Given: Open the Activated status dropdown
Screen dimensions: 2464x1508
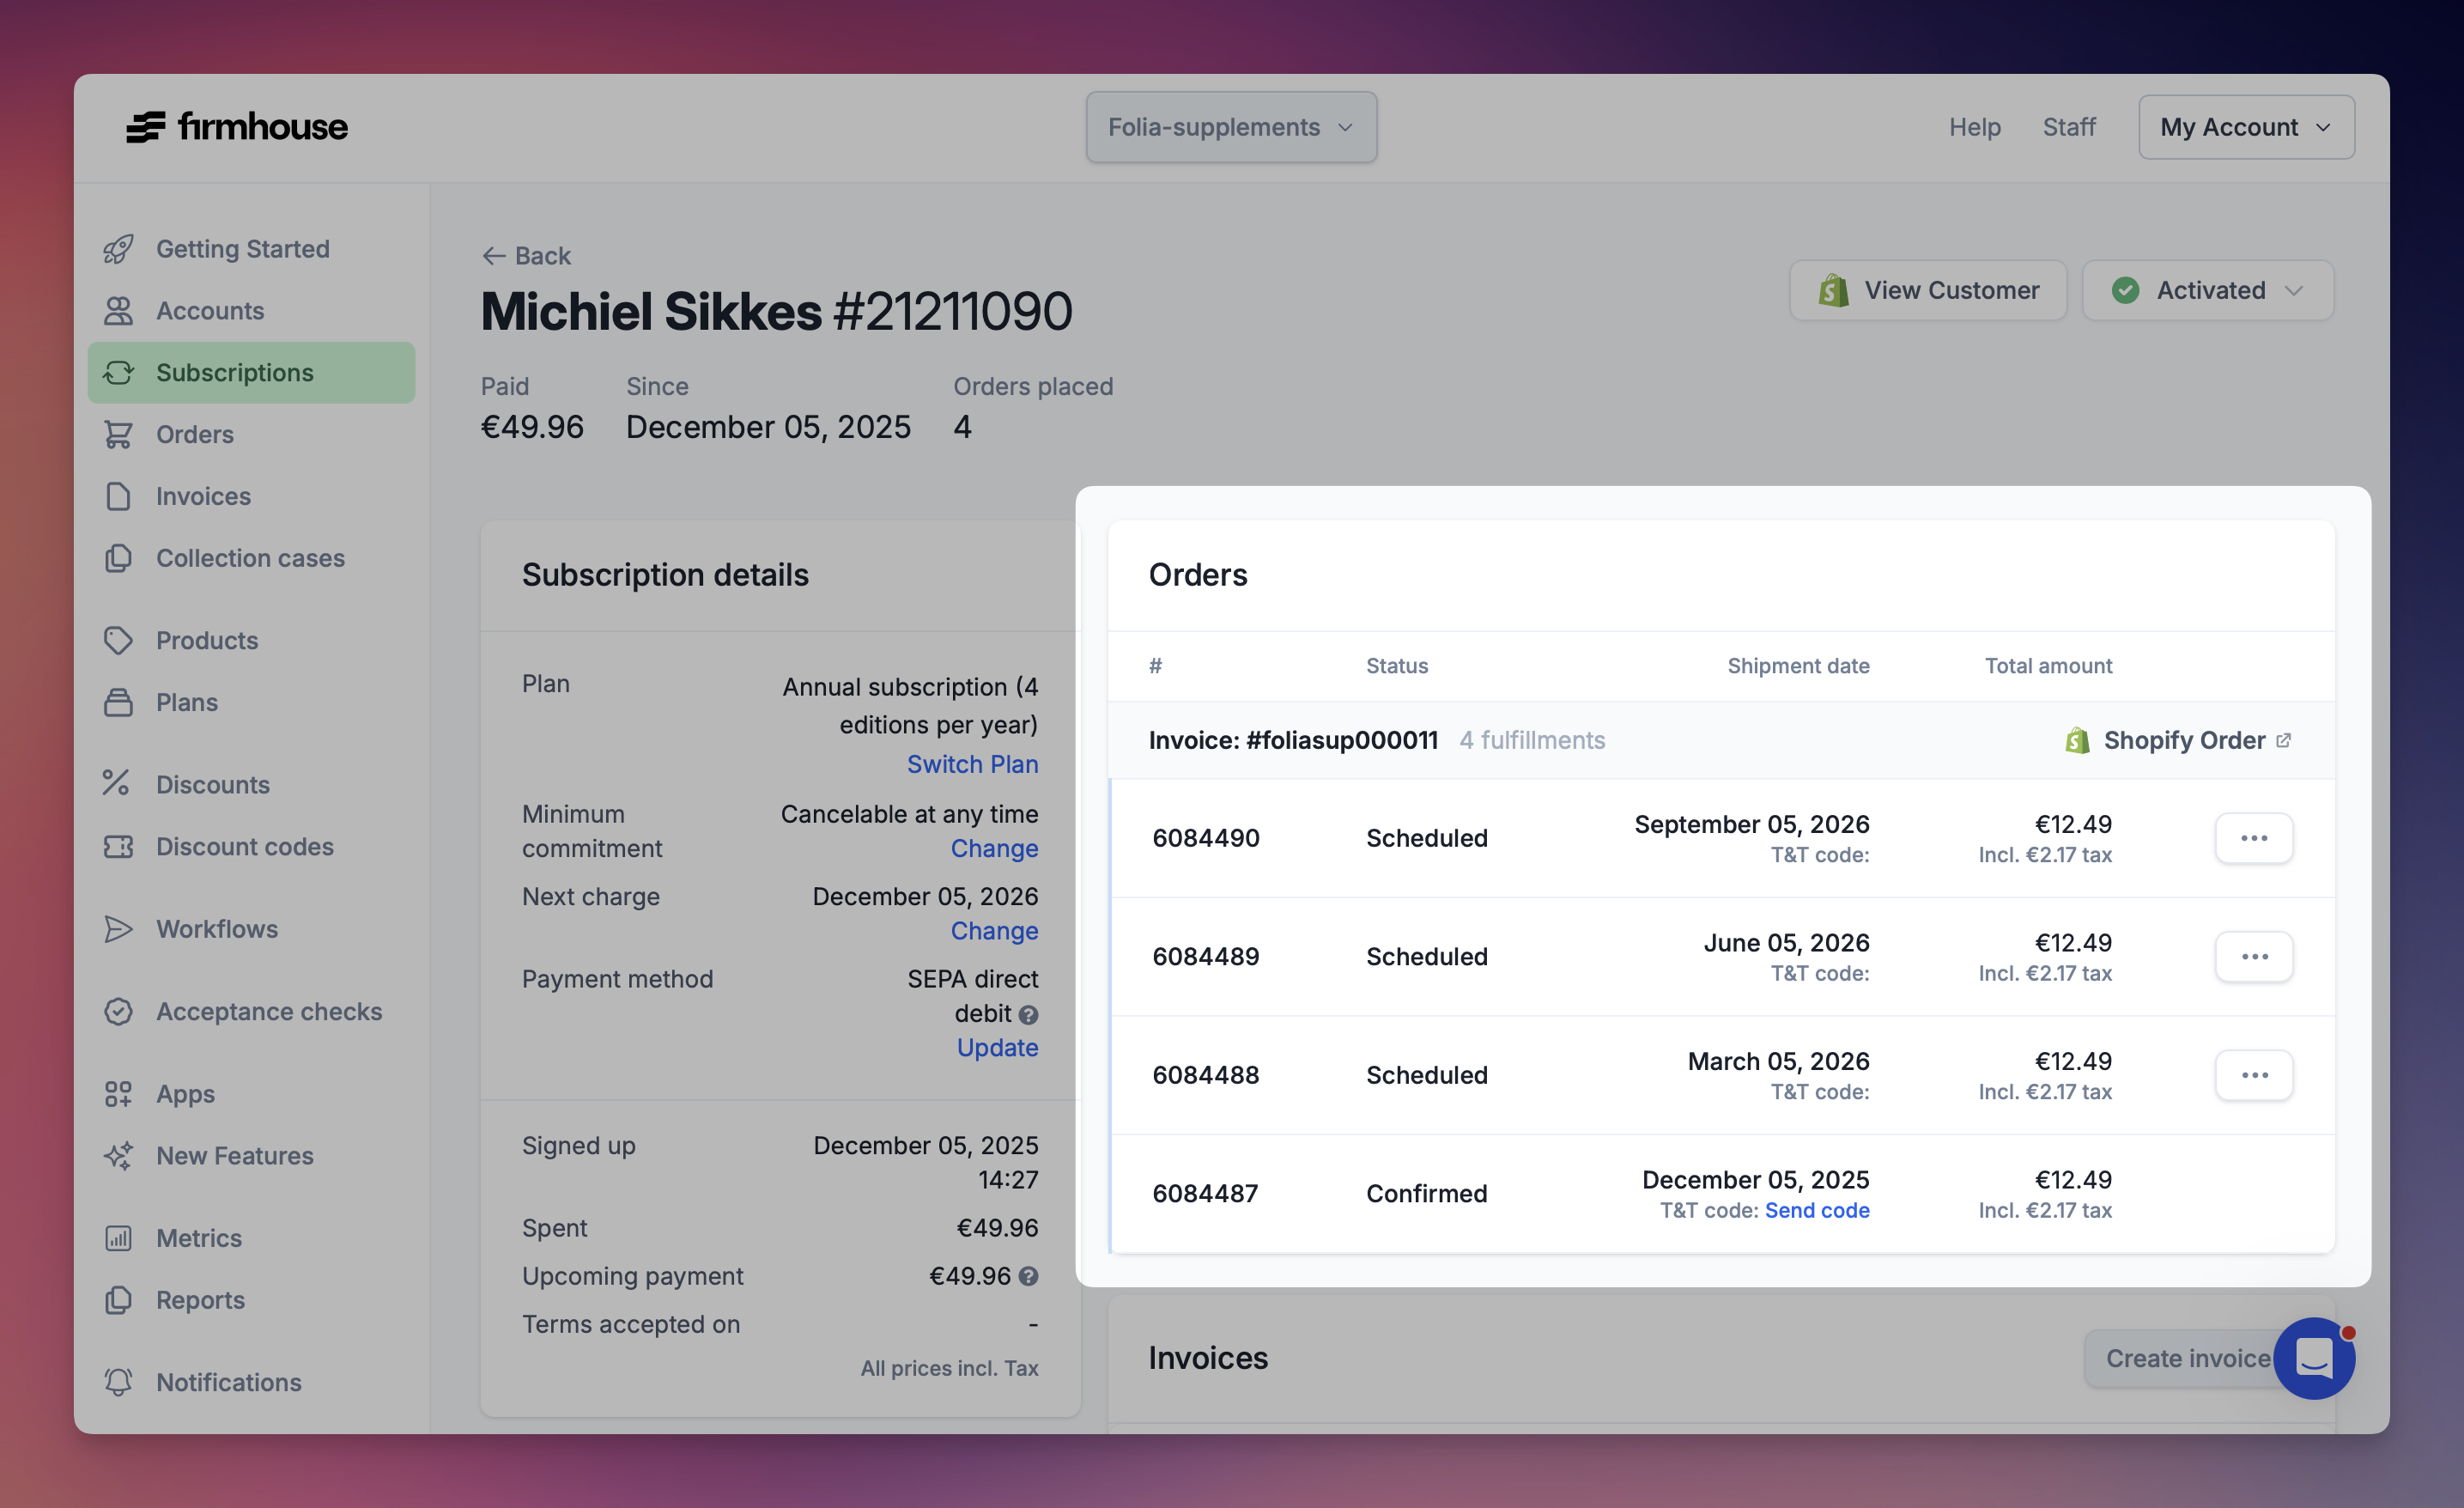Looking at the screenshot, I should 2207,290.
